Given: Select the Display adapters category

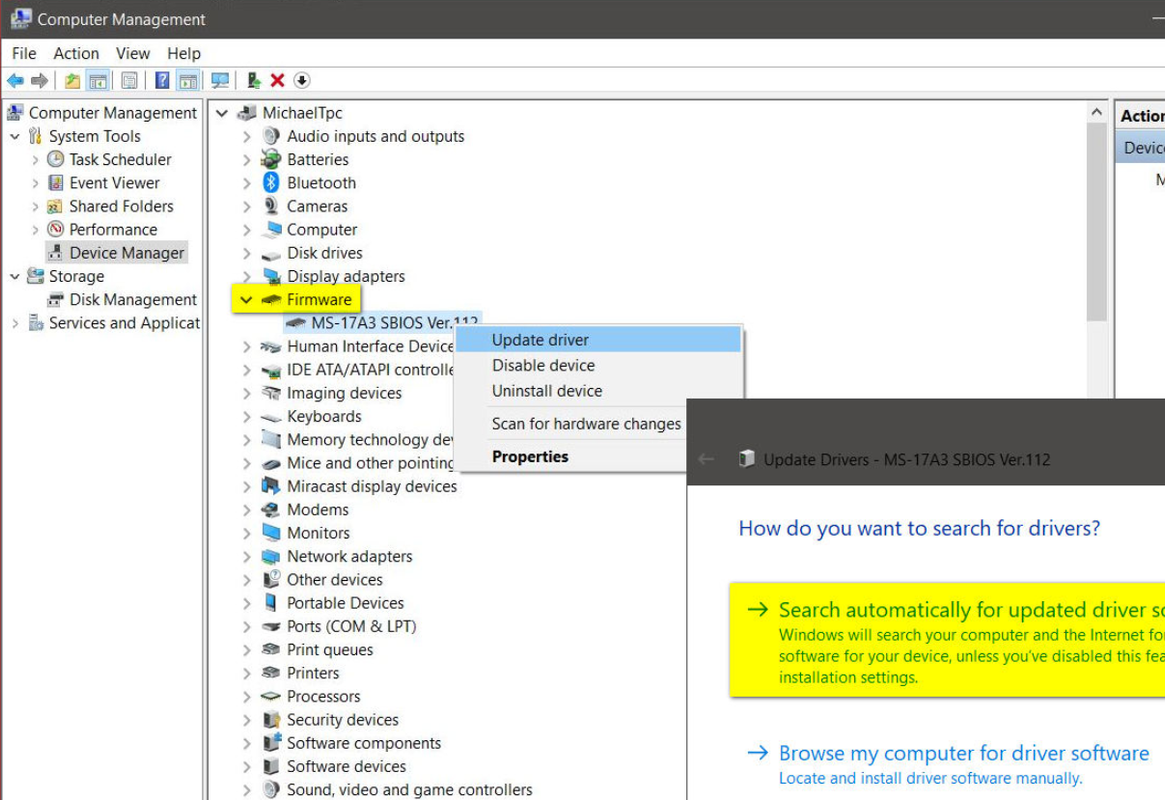Looking at the screenshot, I should 345,276.
